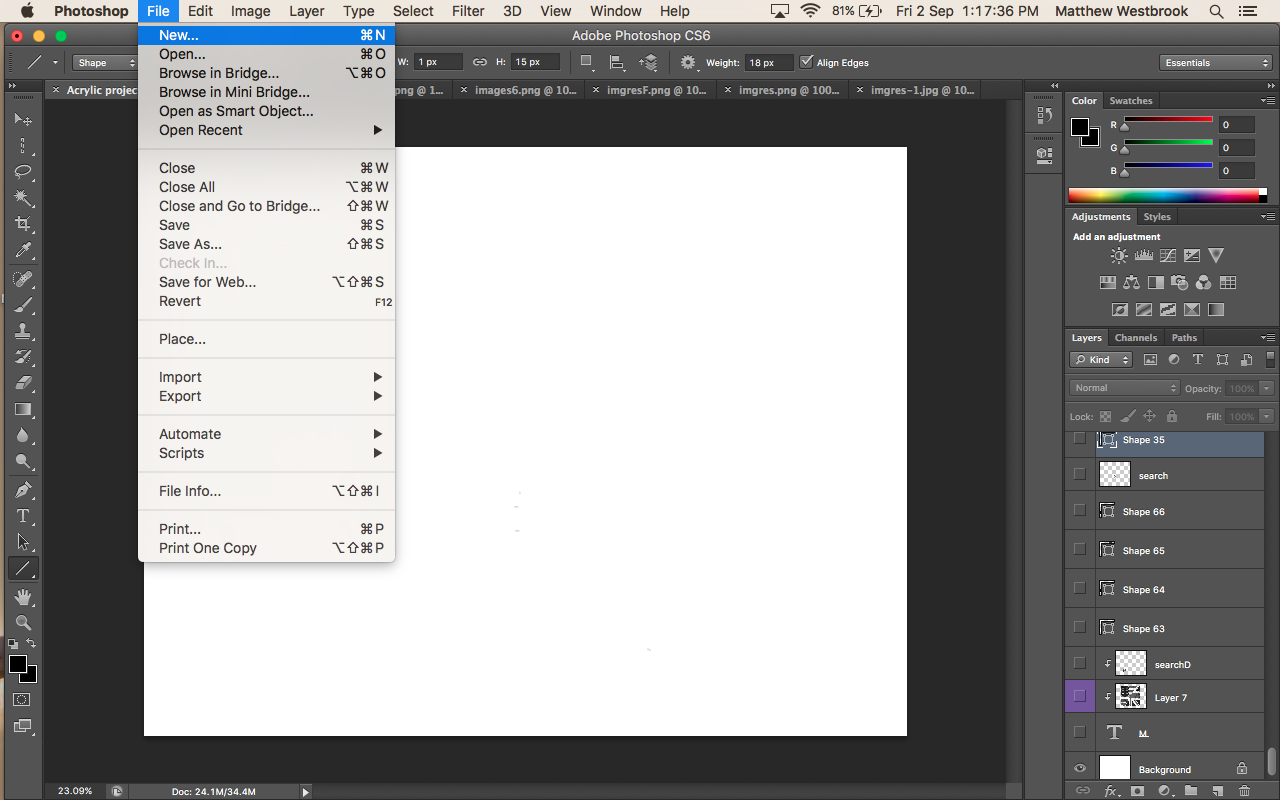Select the Line tool in toolbox
Viewport: 1280px width, 800px height.
pyautogui.click(x=23, y=569)
